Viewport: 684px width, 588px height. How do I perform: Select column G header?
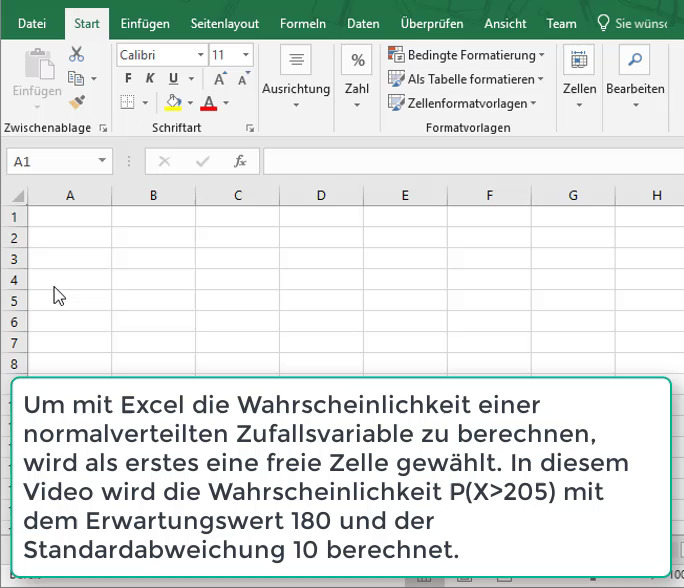tap(573, 195)
